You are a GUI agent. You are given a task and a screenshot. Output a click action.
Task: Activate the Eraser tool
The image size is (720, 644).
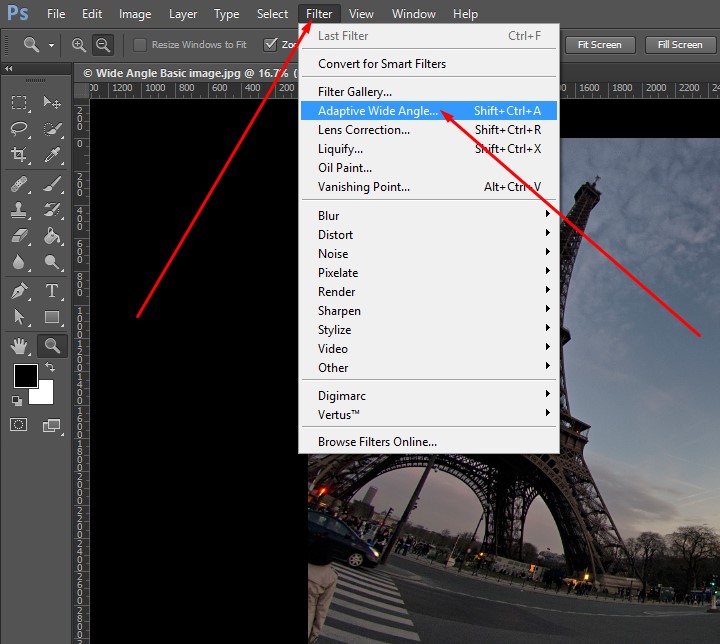[19, 237]
